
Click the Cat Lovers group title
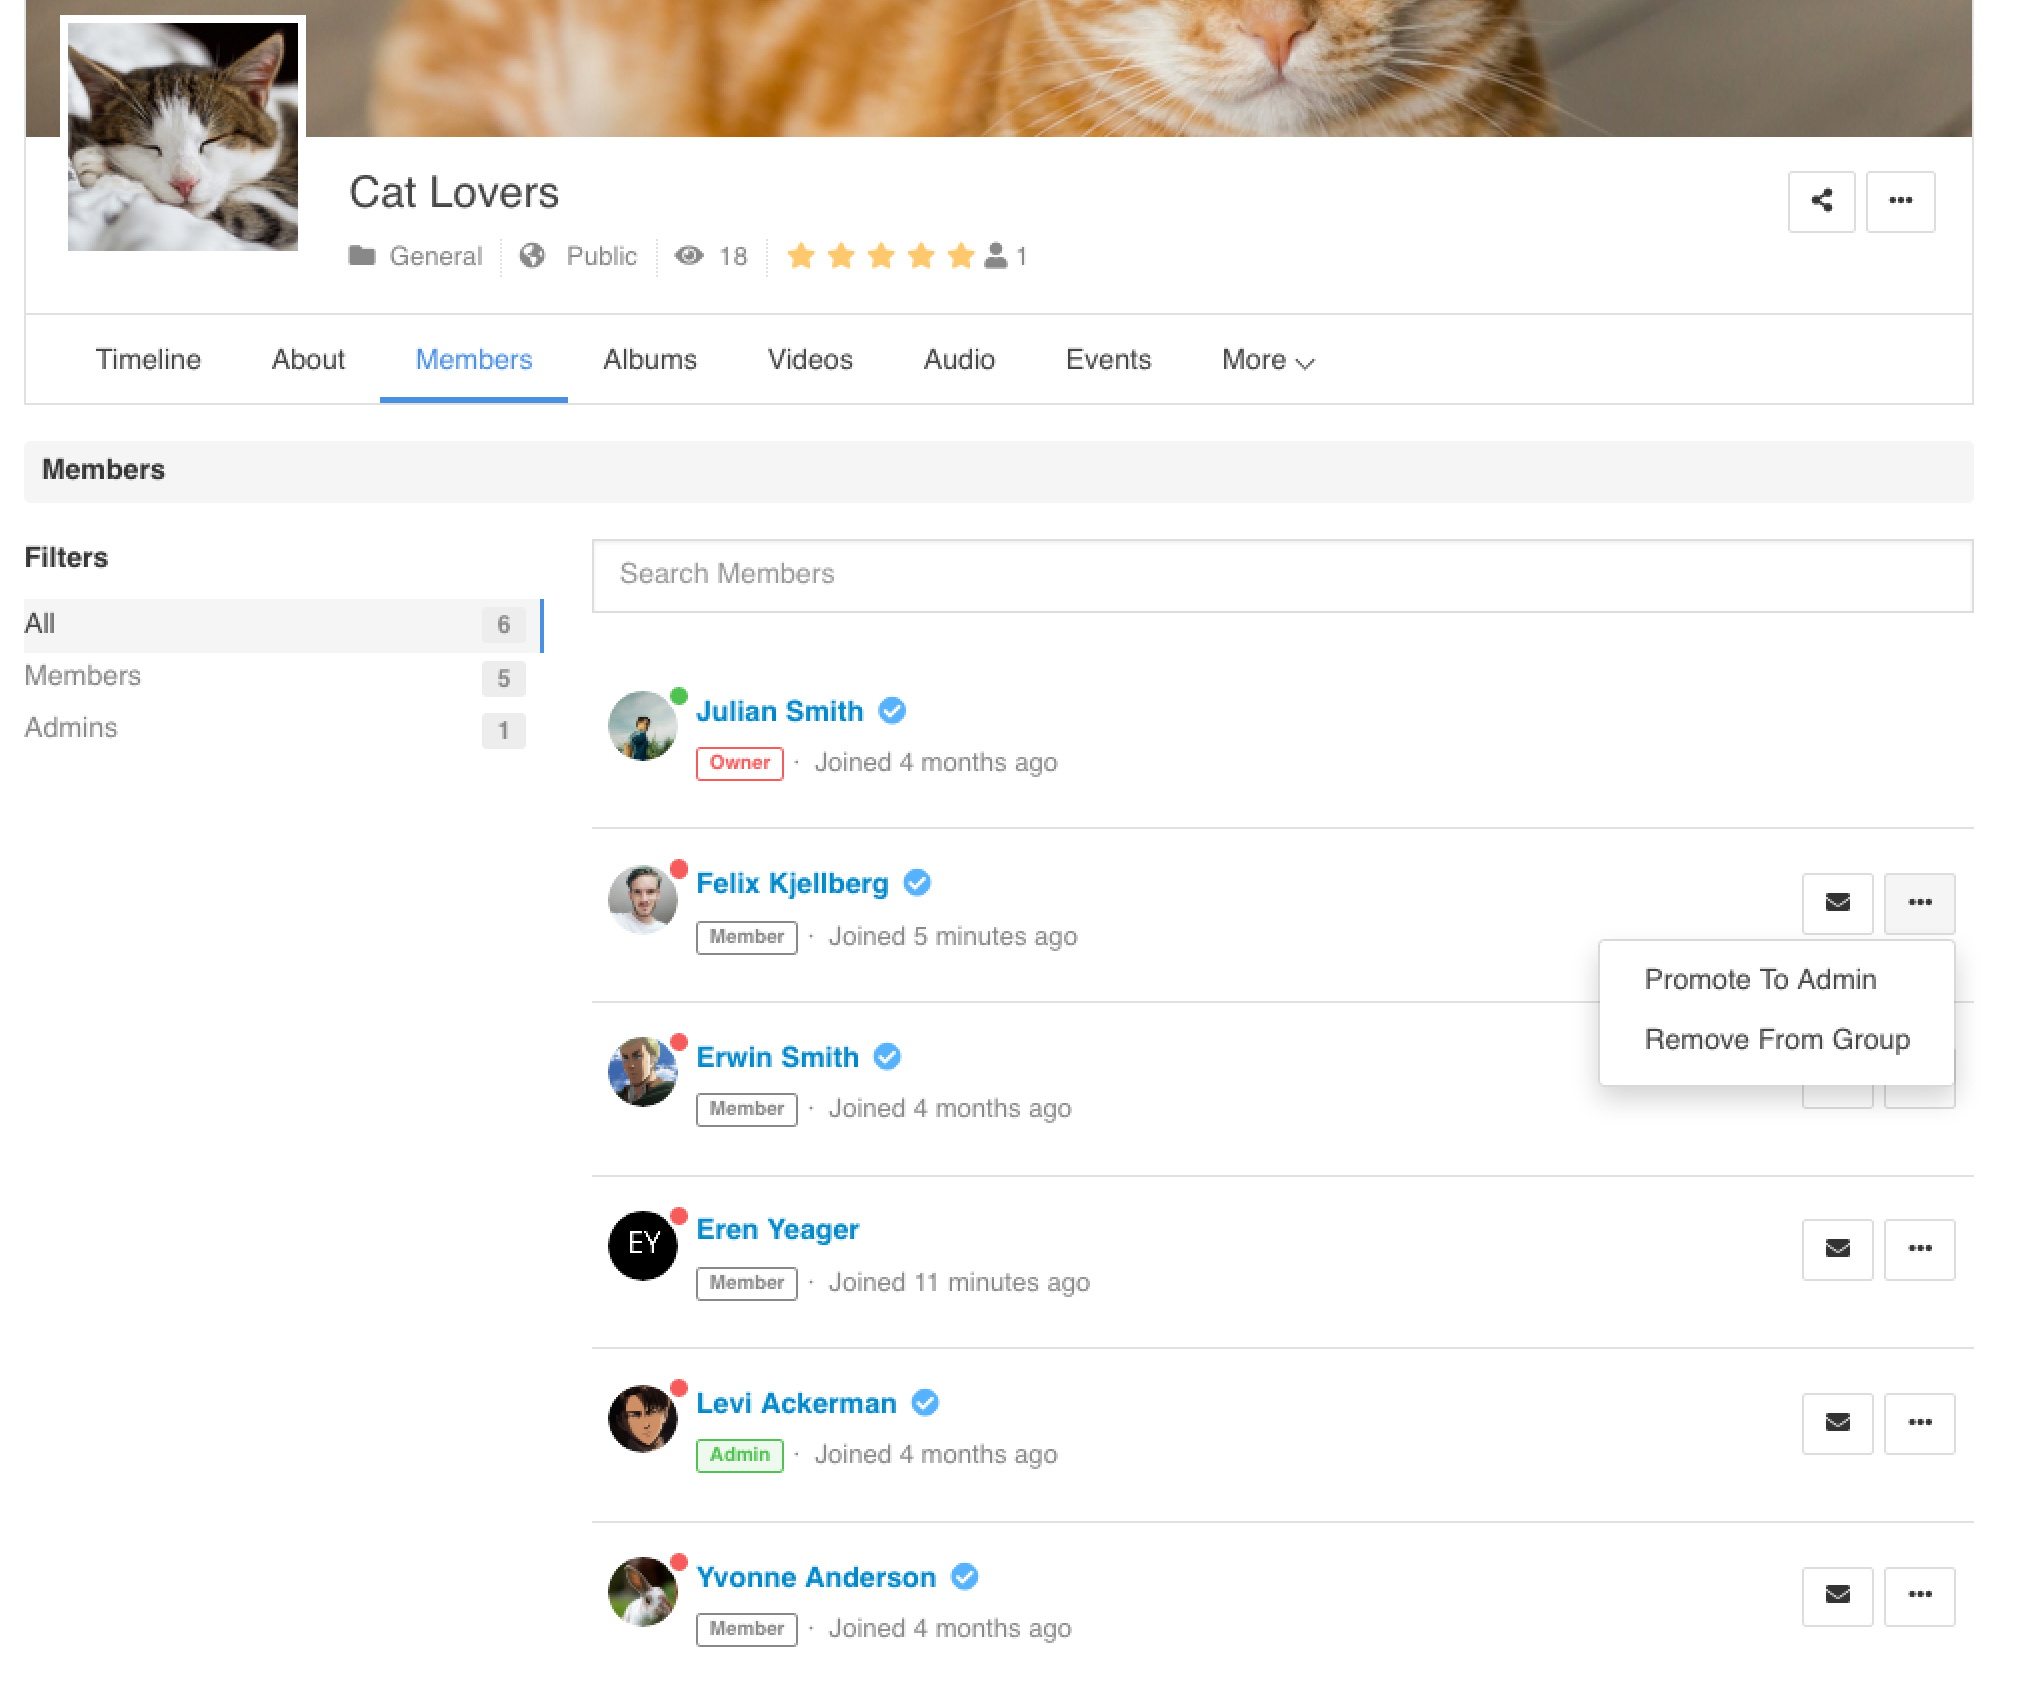pos(453,192)
